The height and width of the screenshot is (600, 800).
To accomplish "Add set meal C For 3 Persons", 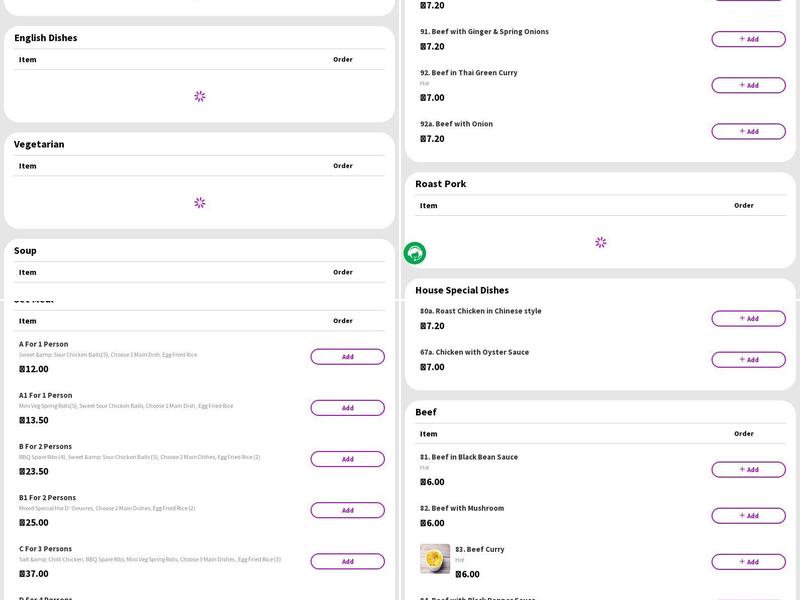I will coord(347,561).
